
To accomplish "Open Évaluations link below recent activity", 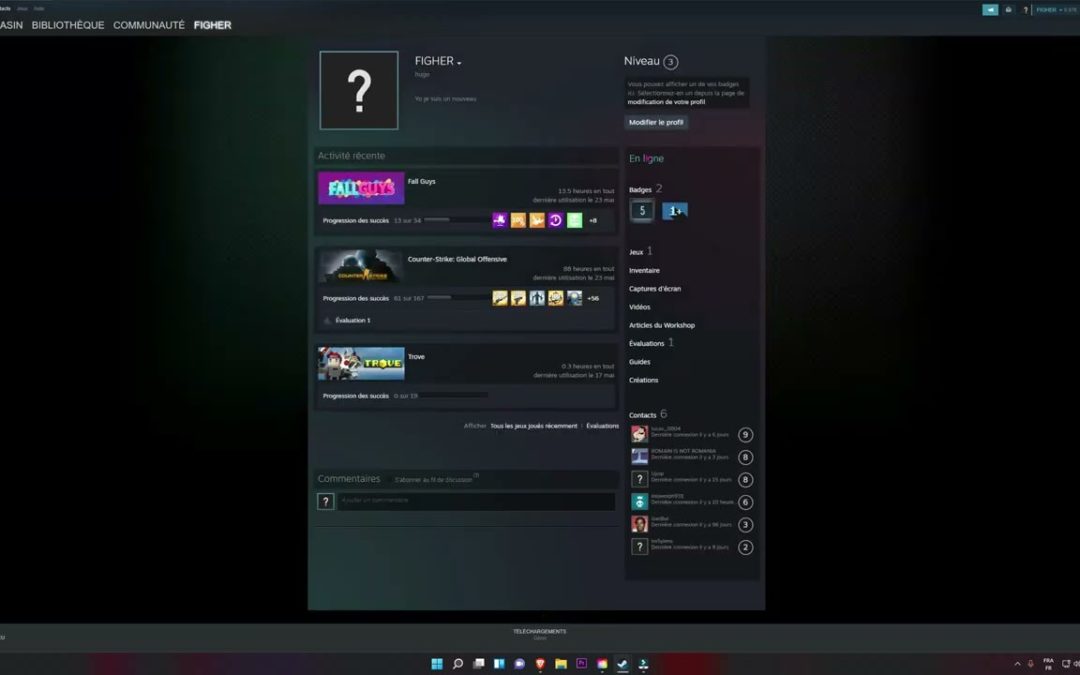I will pos(602,426).
